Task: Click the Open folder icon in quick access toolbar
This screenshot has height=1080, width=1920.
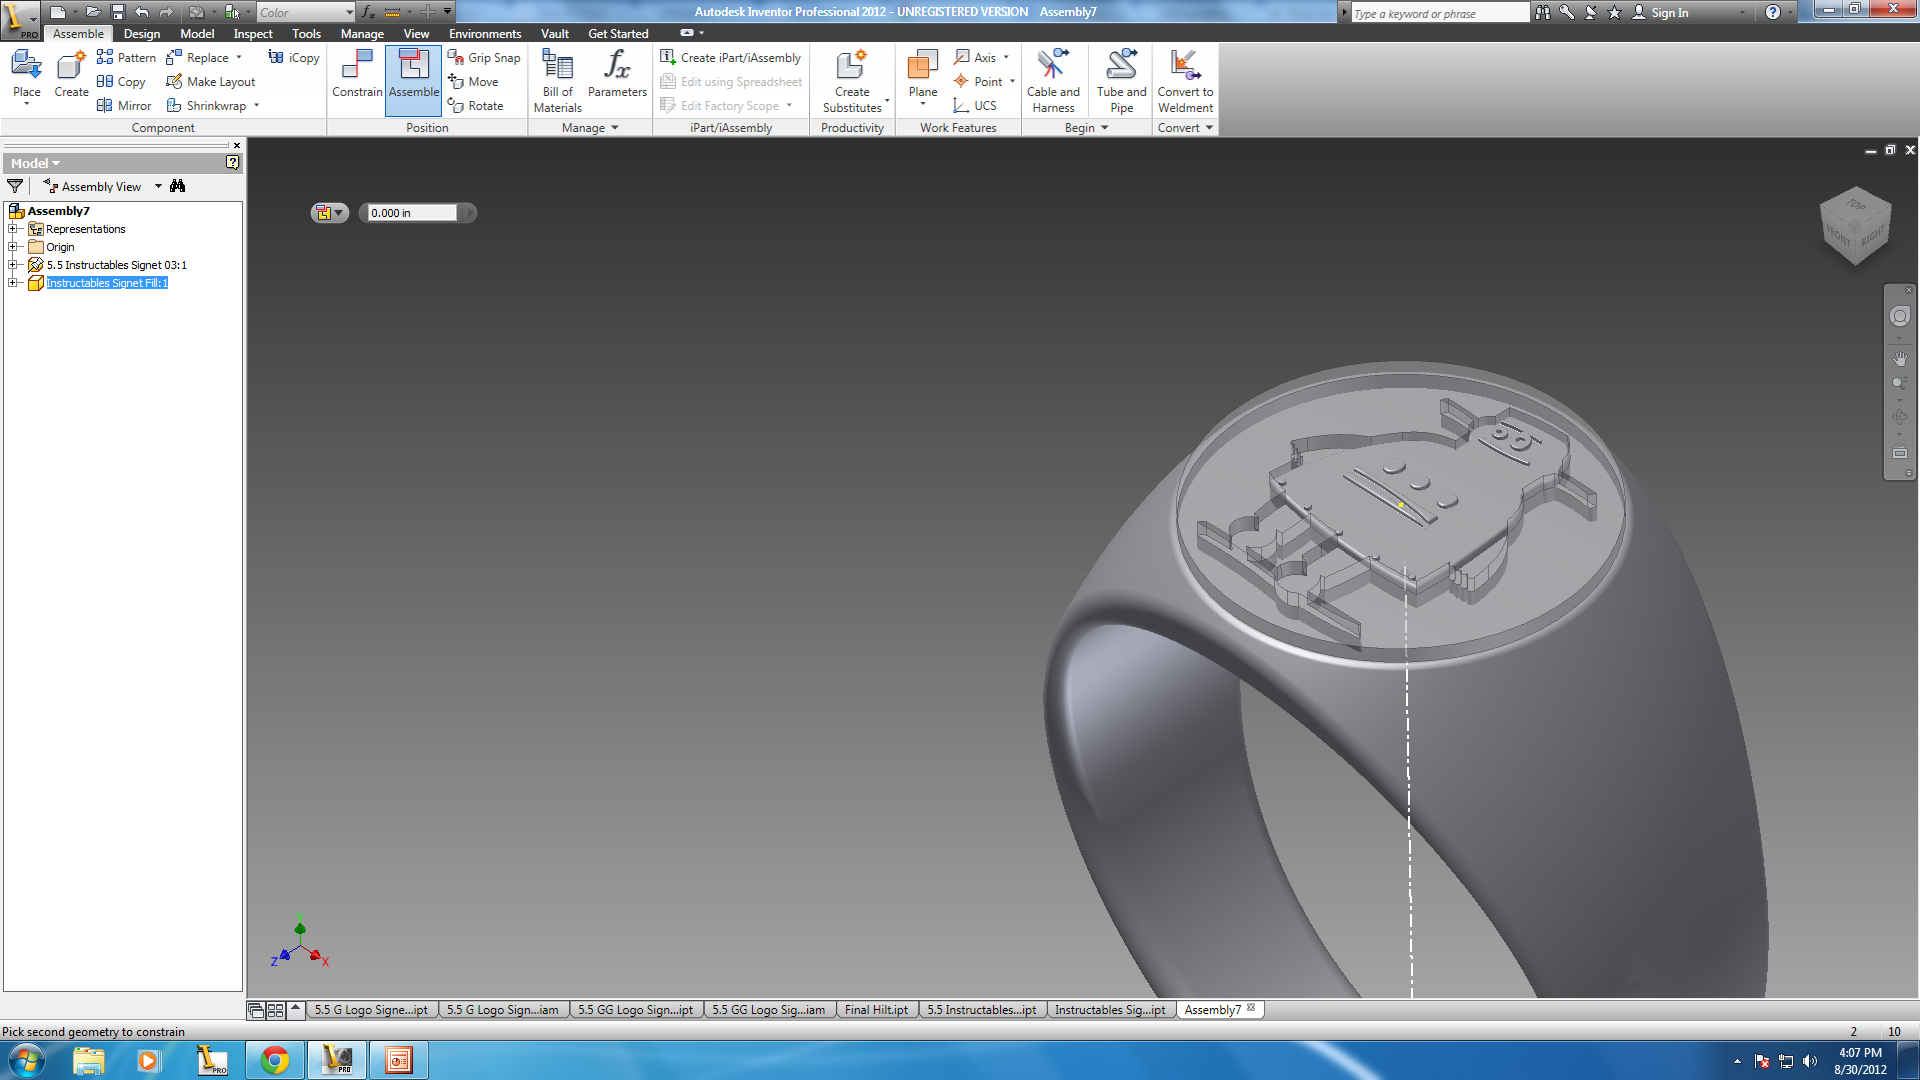Action: [x=93, y=12]
